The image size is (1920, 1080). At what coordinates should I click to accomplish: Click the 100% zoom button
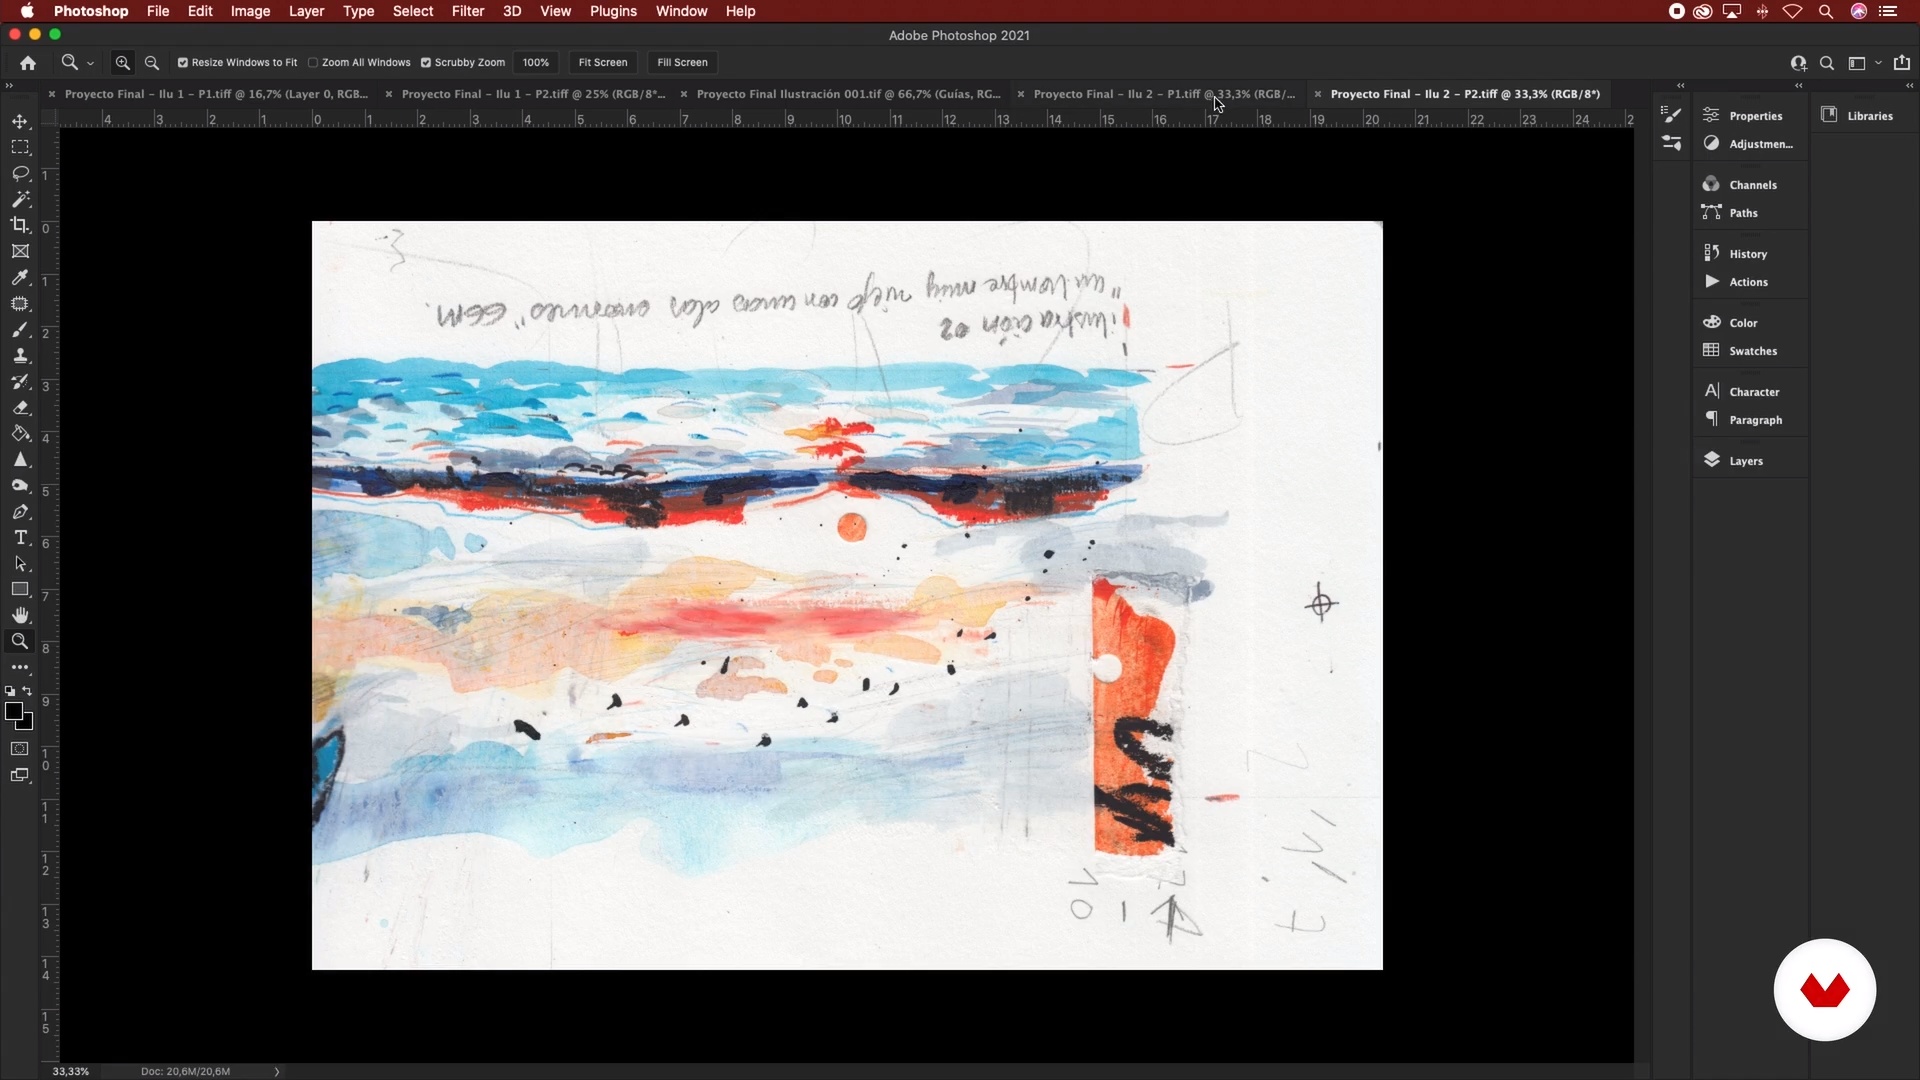click(x=536, y=62)
